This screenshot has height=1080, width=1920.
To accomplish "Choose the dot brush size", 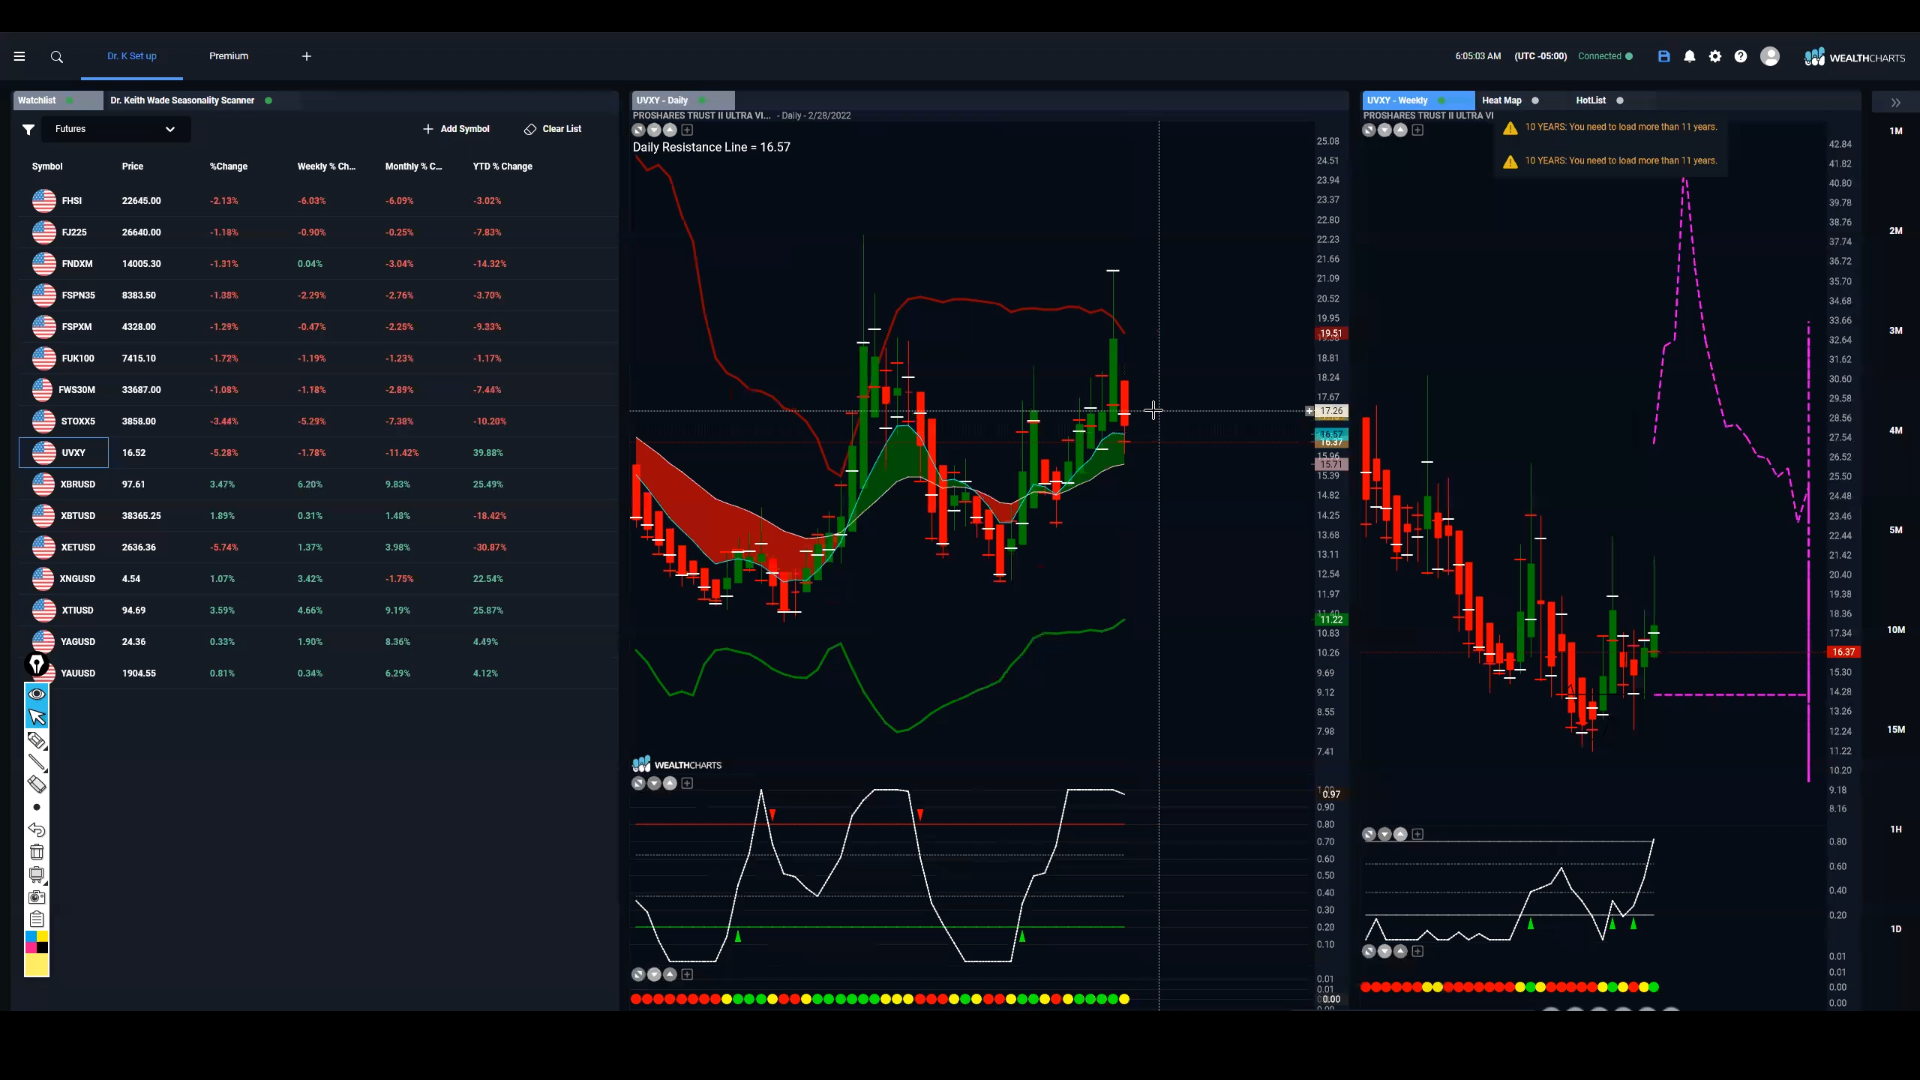I will pyautogui.click(x=37, y=807).
